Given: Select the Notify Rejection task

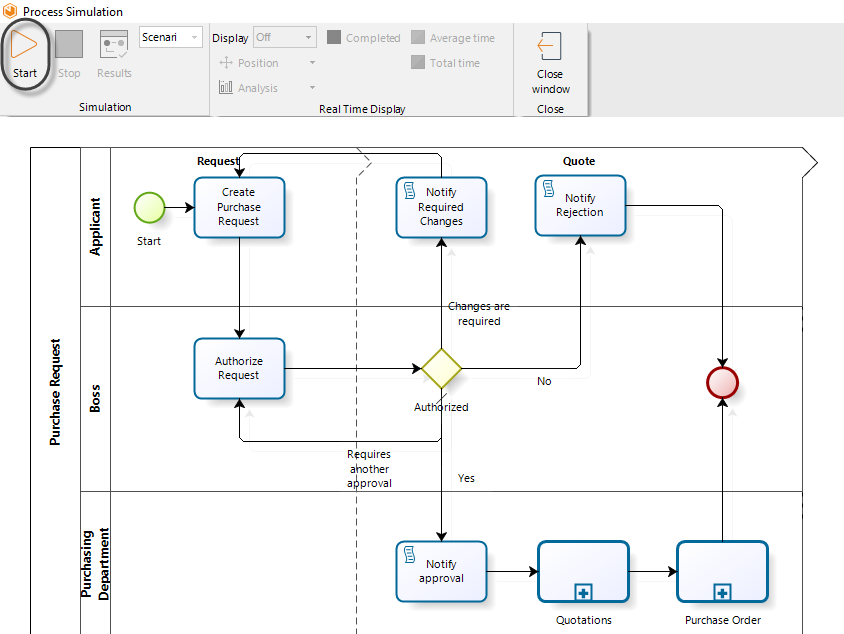Looking at the screenshot, I should pos(580,205).
